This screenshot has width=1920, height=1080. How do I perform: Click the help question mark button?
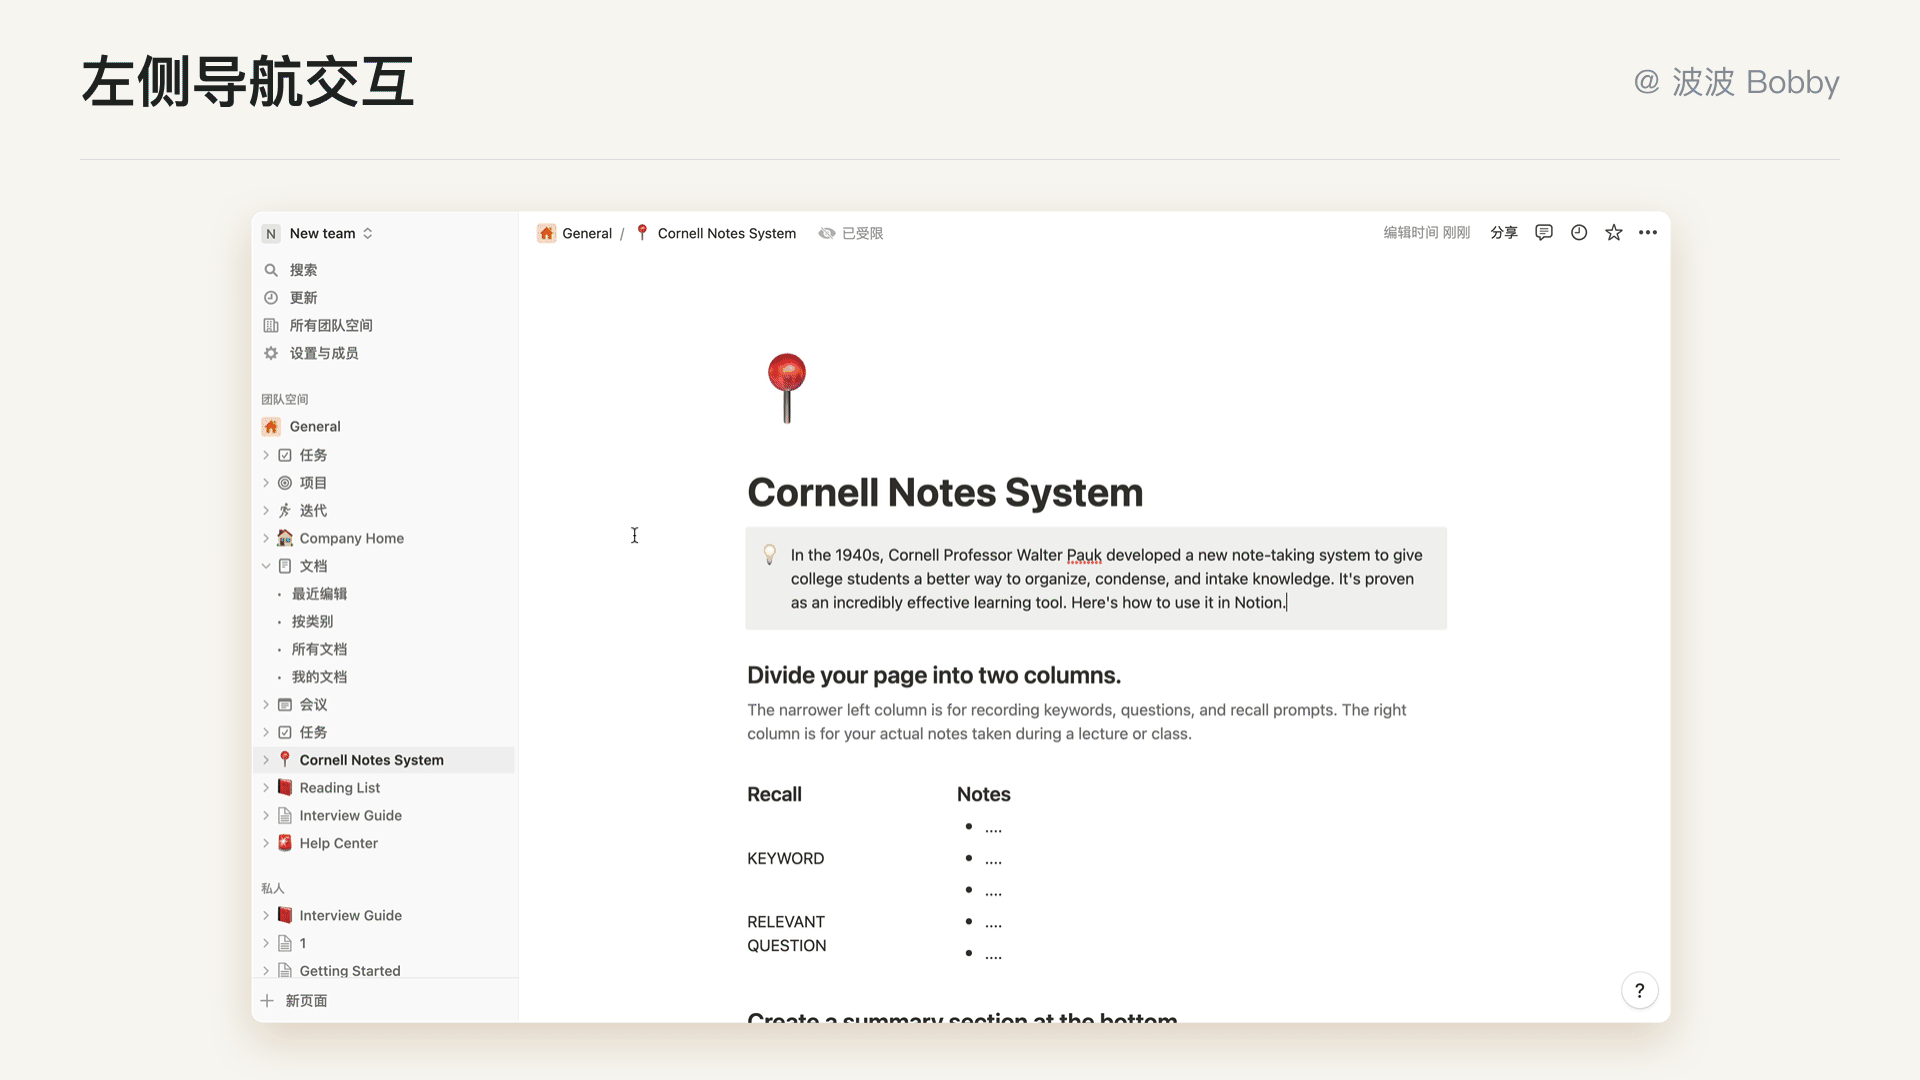coord(1639,991)
